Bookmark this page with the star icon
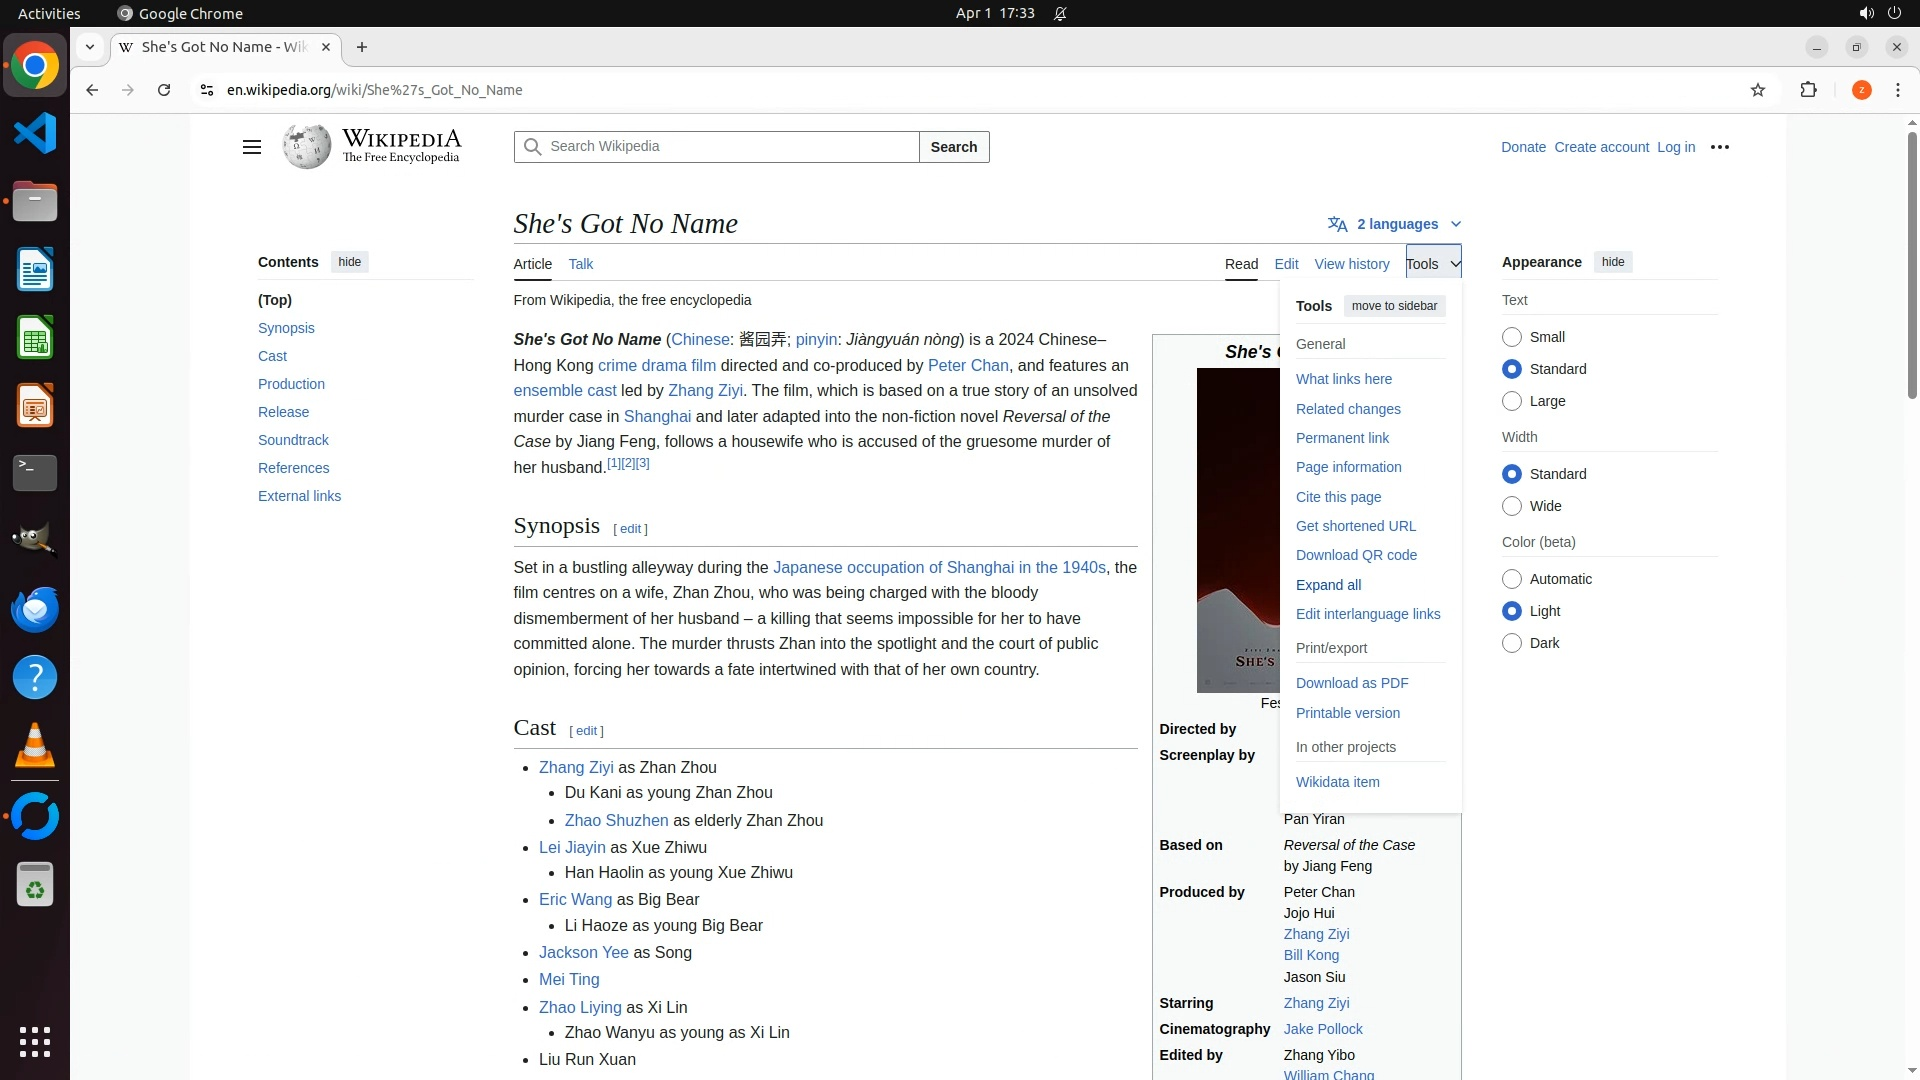 click(x=1758, y=90)
